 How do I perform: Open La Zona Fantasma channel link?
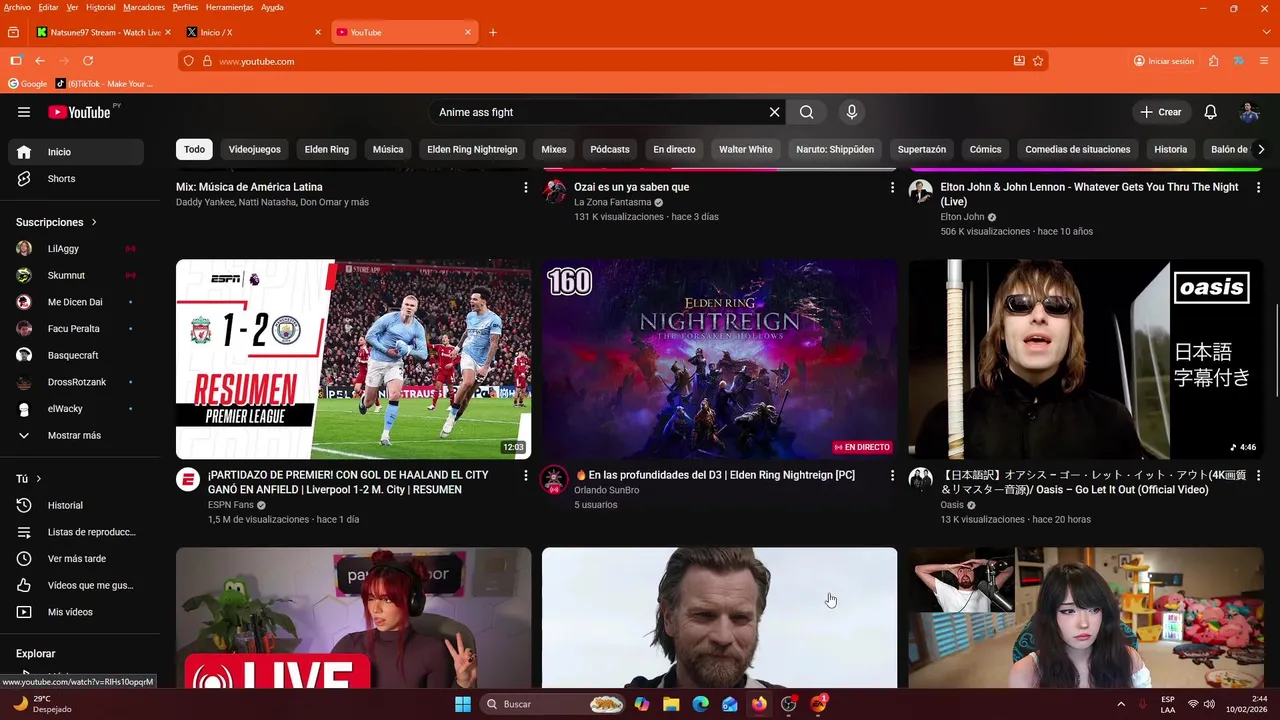click(612, 202)
